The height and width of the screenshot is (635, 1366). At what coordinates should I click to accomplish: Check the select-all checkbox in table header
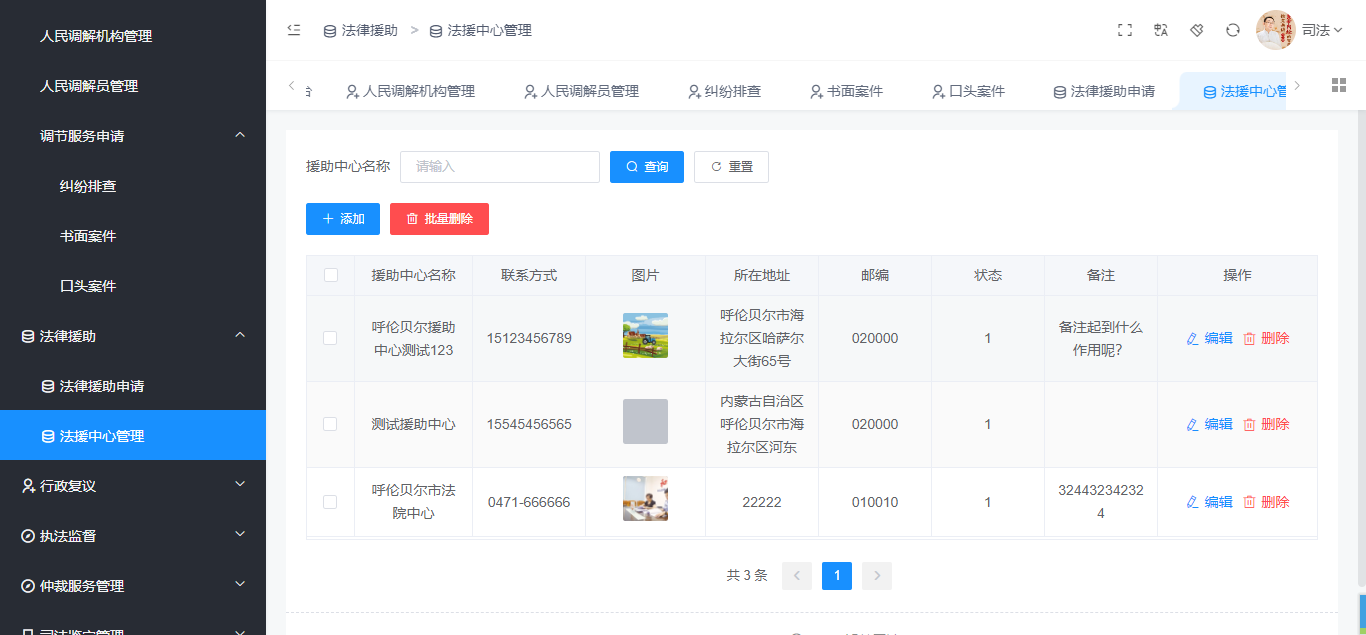point(331,275)
